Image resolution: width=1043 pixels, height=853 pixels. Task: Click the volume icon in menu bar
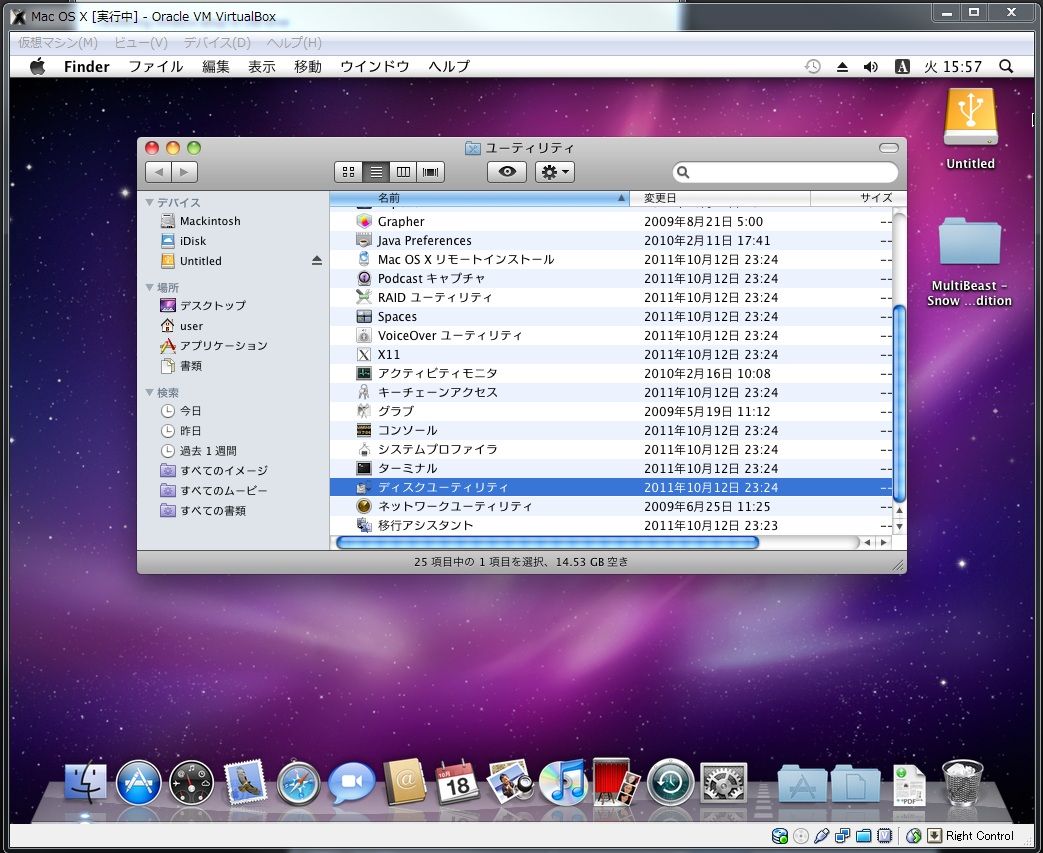click(870, 67)
